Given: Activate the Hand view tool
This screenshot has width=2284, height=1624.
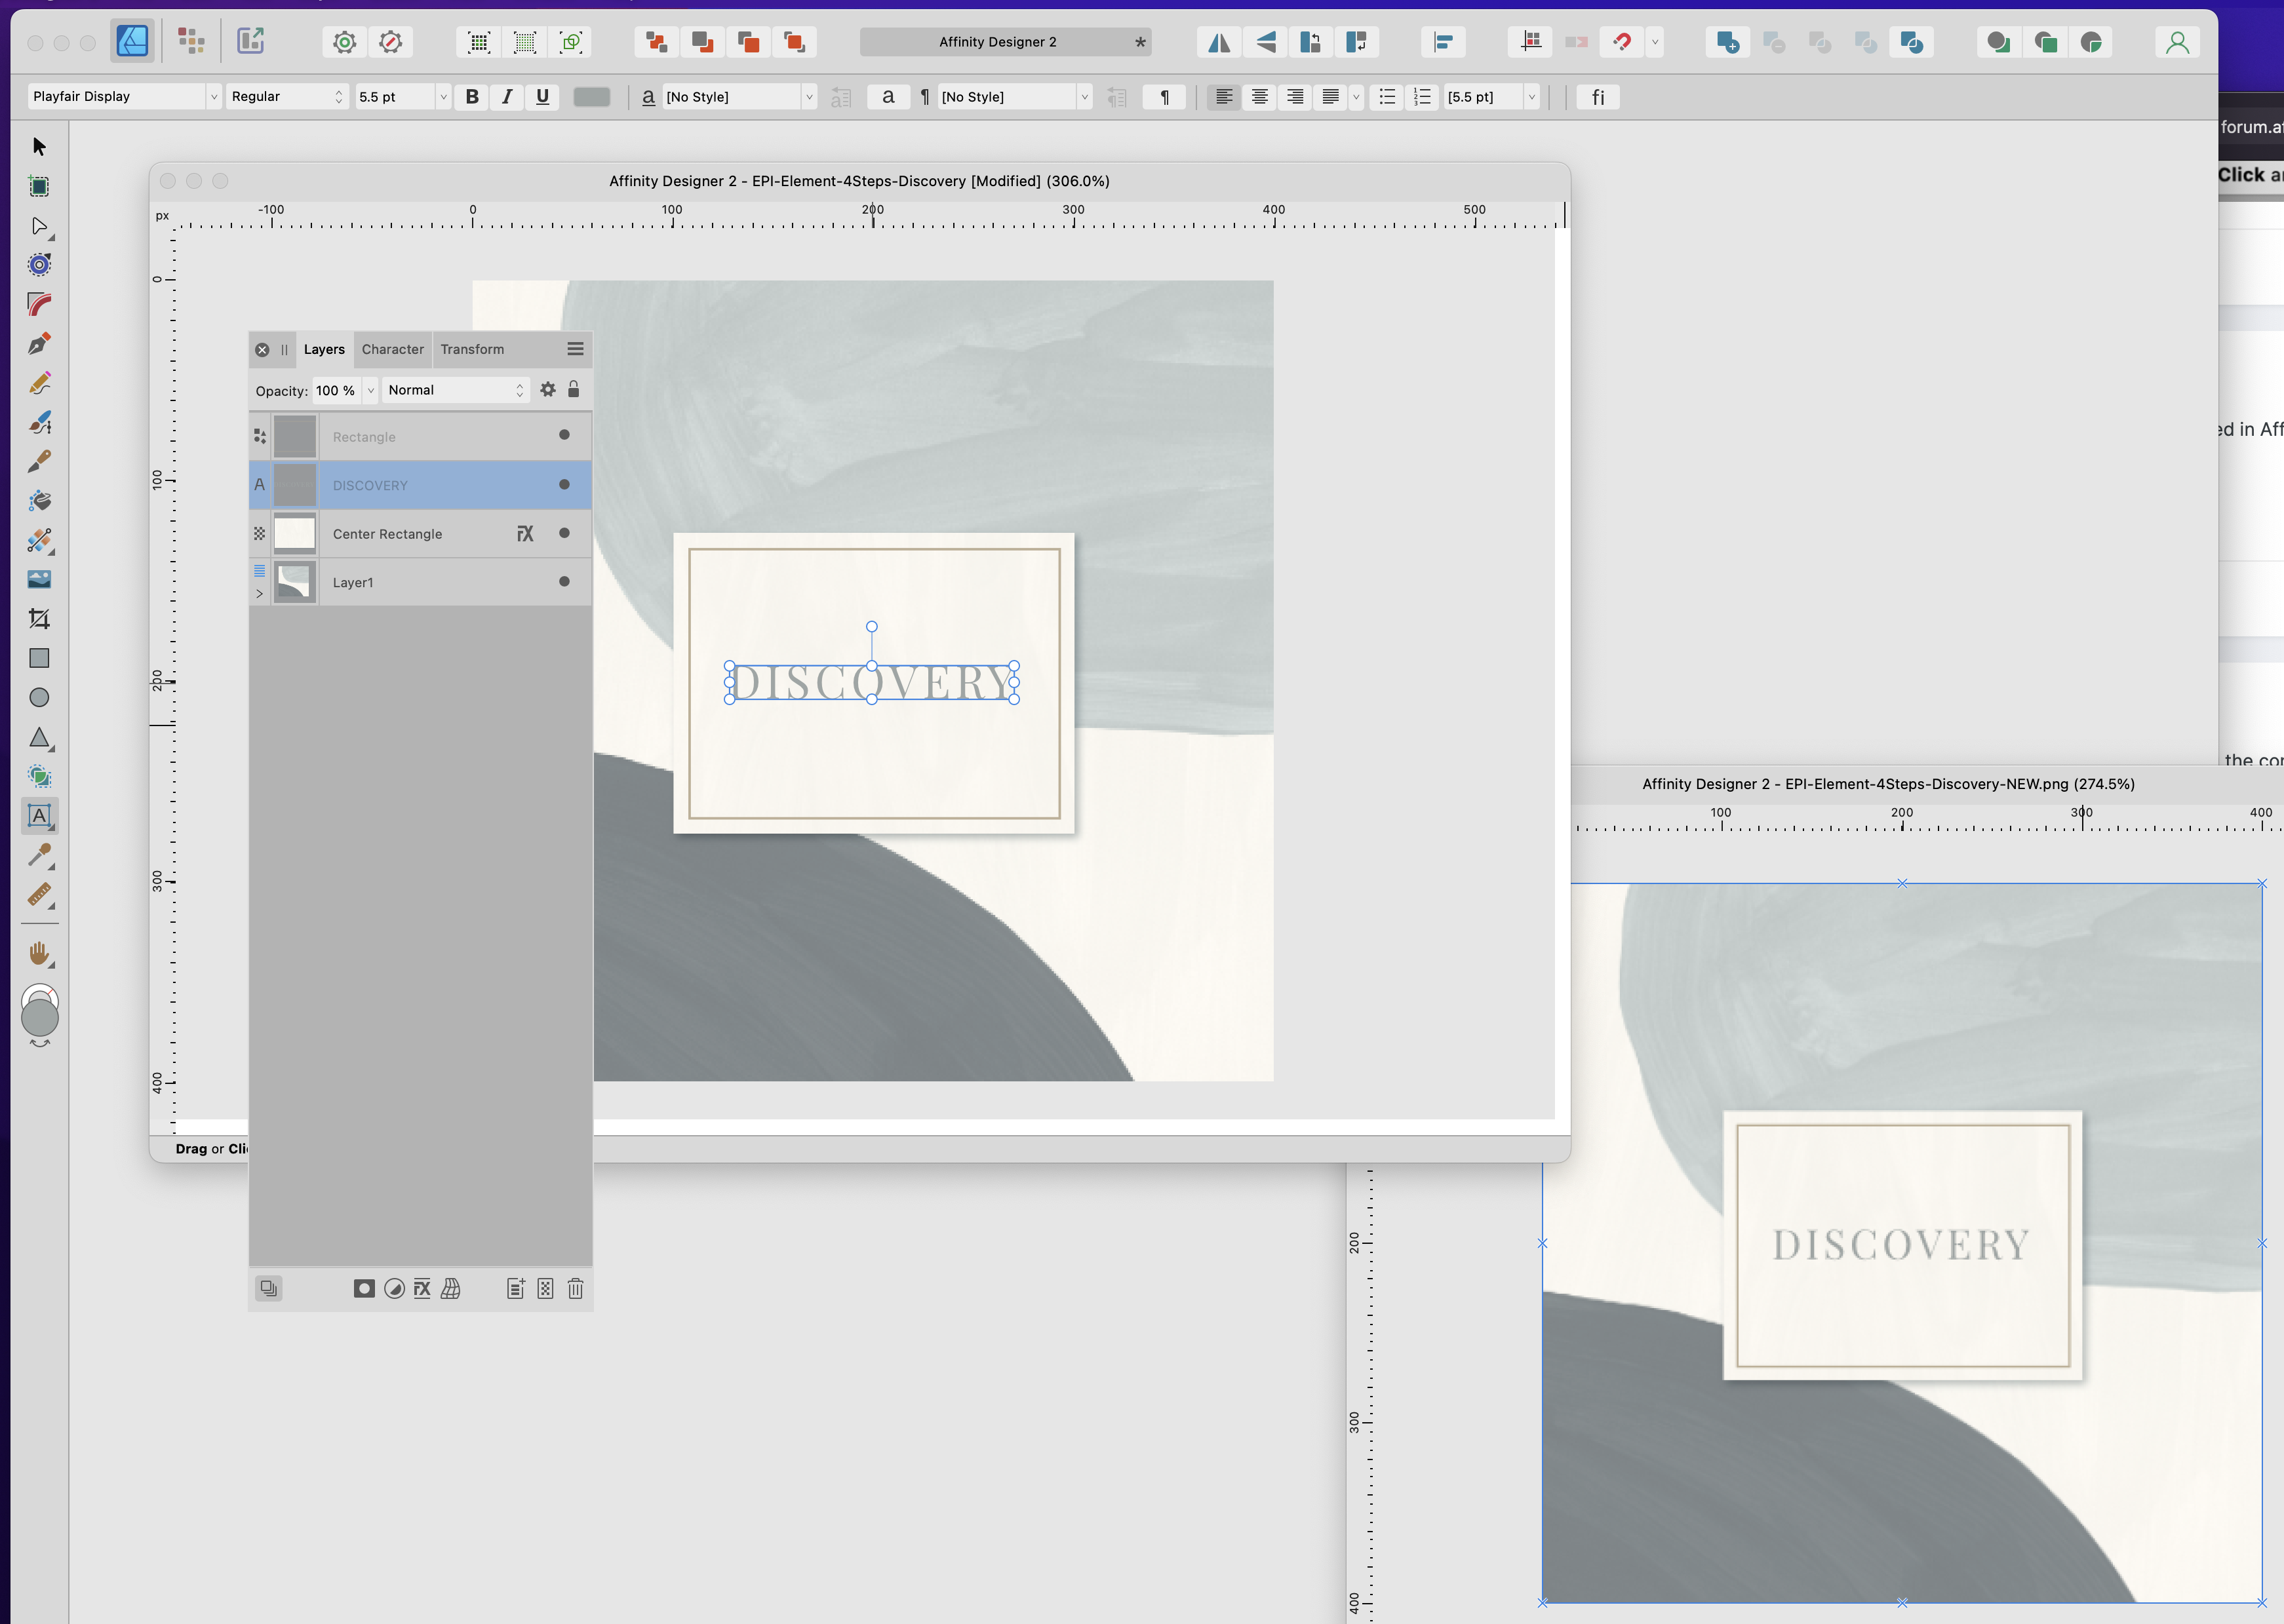Looking at the screenshot, I should tap(39, 953).
